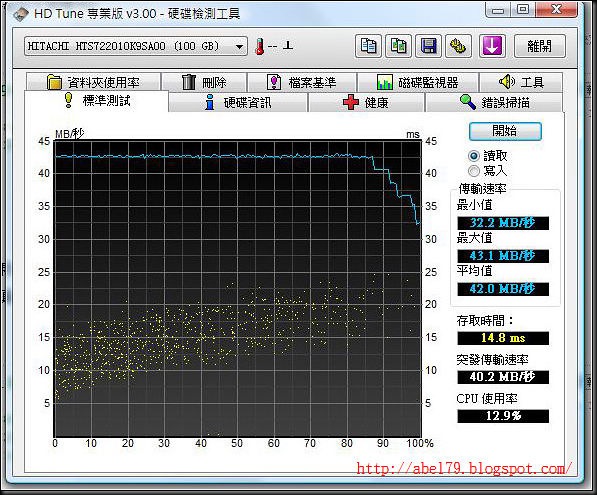Image resolution: width=597 pixels, height=495 pixels.
Task: Click the floppy disk save icon
Action: (x=428, y=46)
